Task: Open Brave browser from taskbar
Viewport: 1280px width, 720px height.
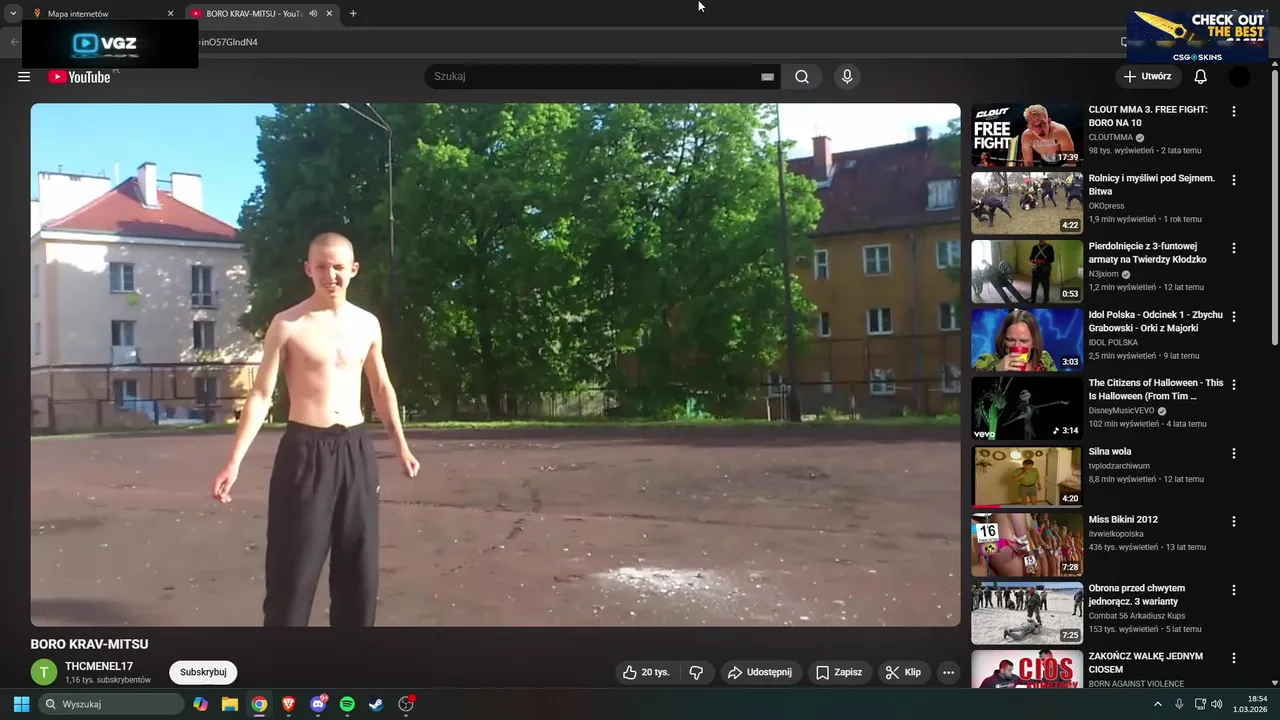Action: tap(289, 704)
